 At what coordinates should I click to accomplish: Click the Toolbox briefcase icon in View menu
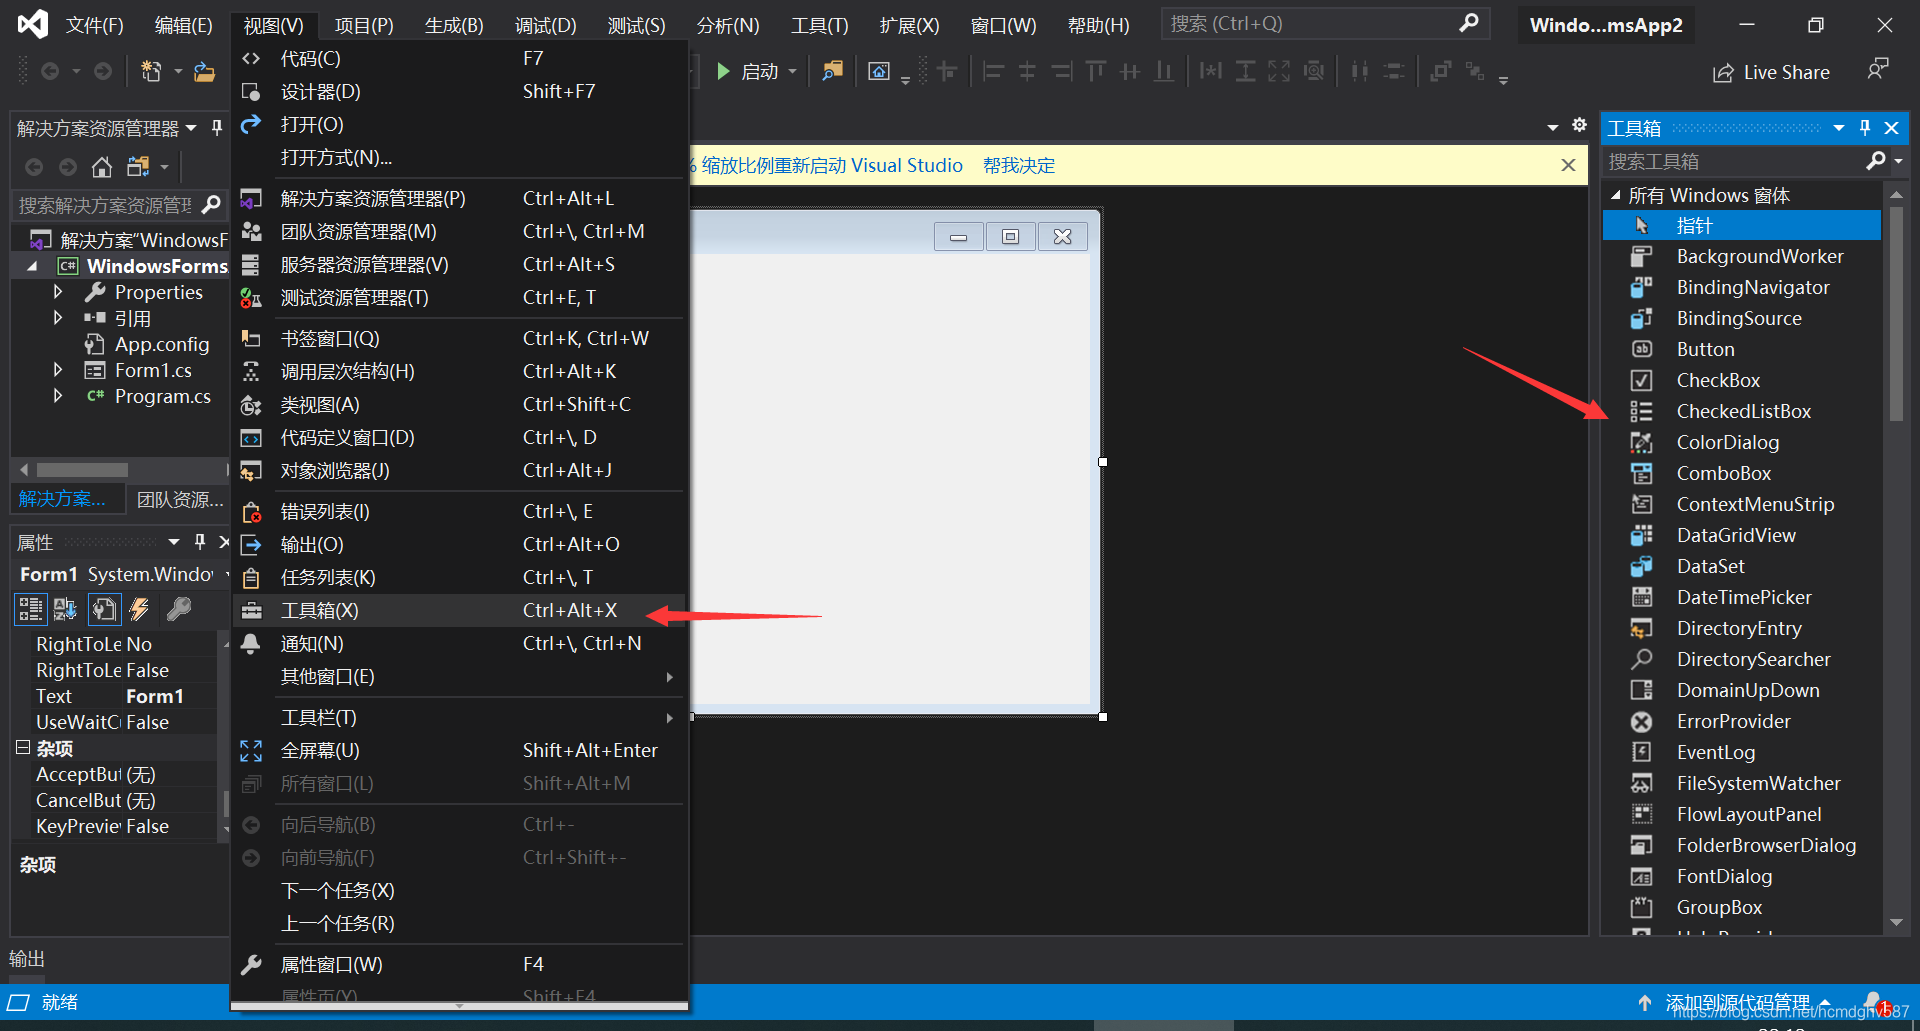(251, 610)
